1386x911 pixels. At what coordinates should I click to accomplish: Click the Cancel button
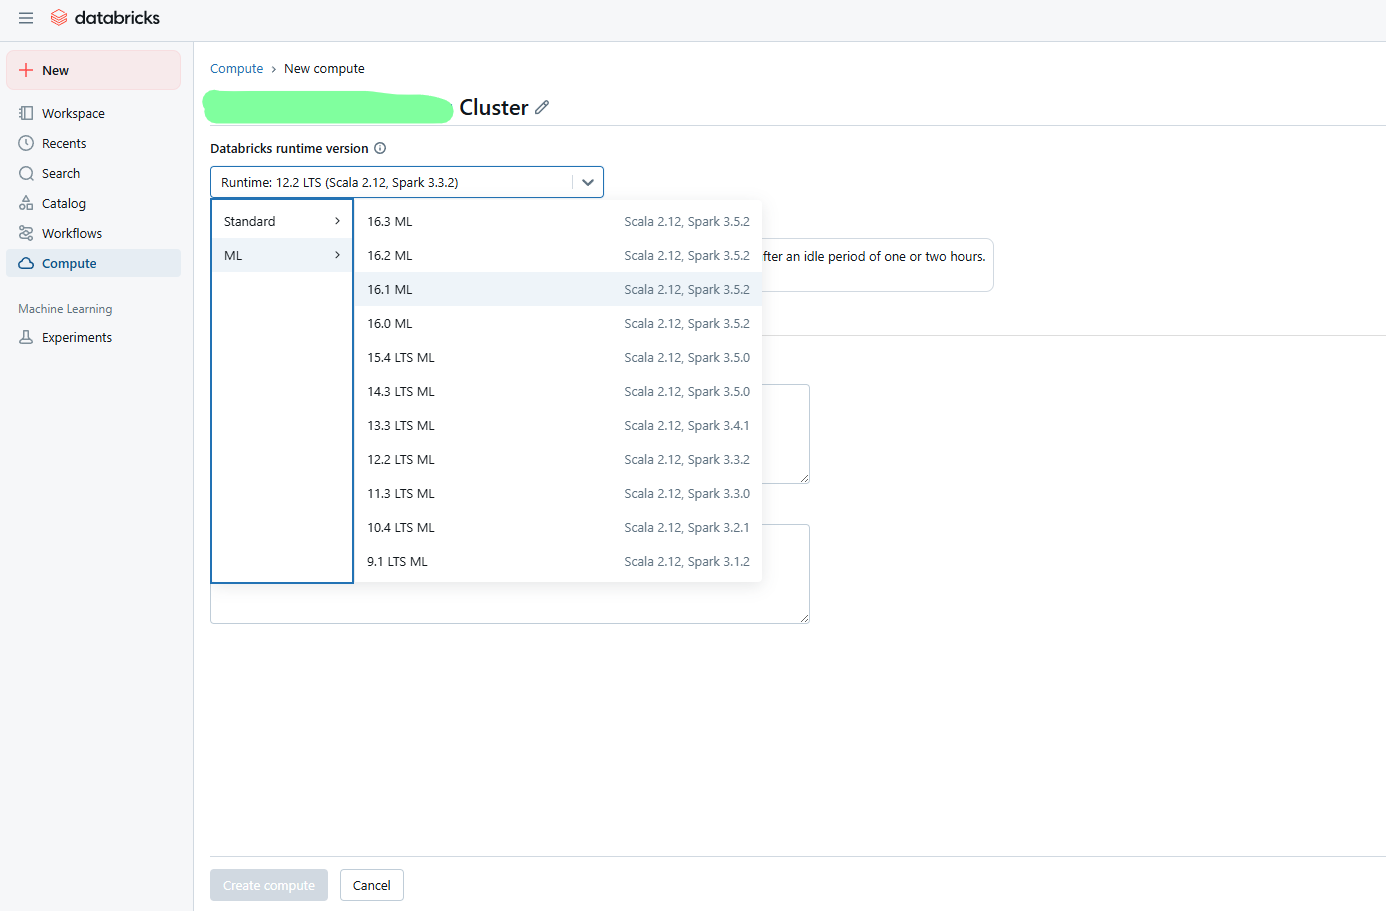[372, 885]
